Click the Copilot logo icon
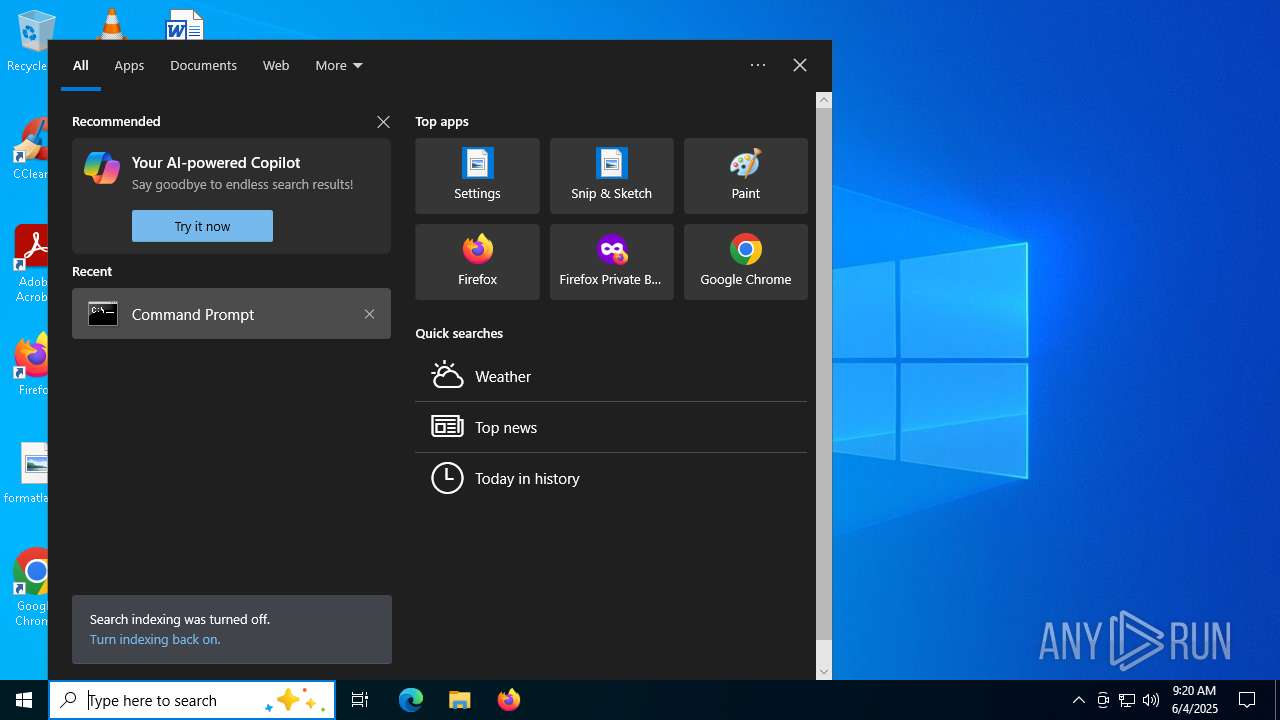The width and height of the screenshot is (1280, 720). click(102, 168)
